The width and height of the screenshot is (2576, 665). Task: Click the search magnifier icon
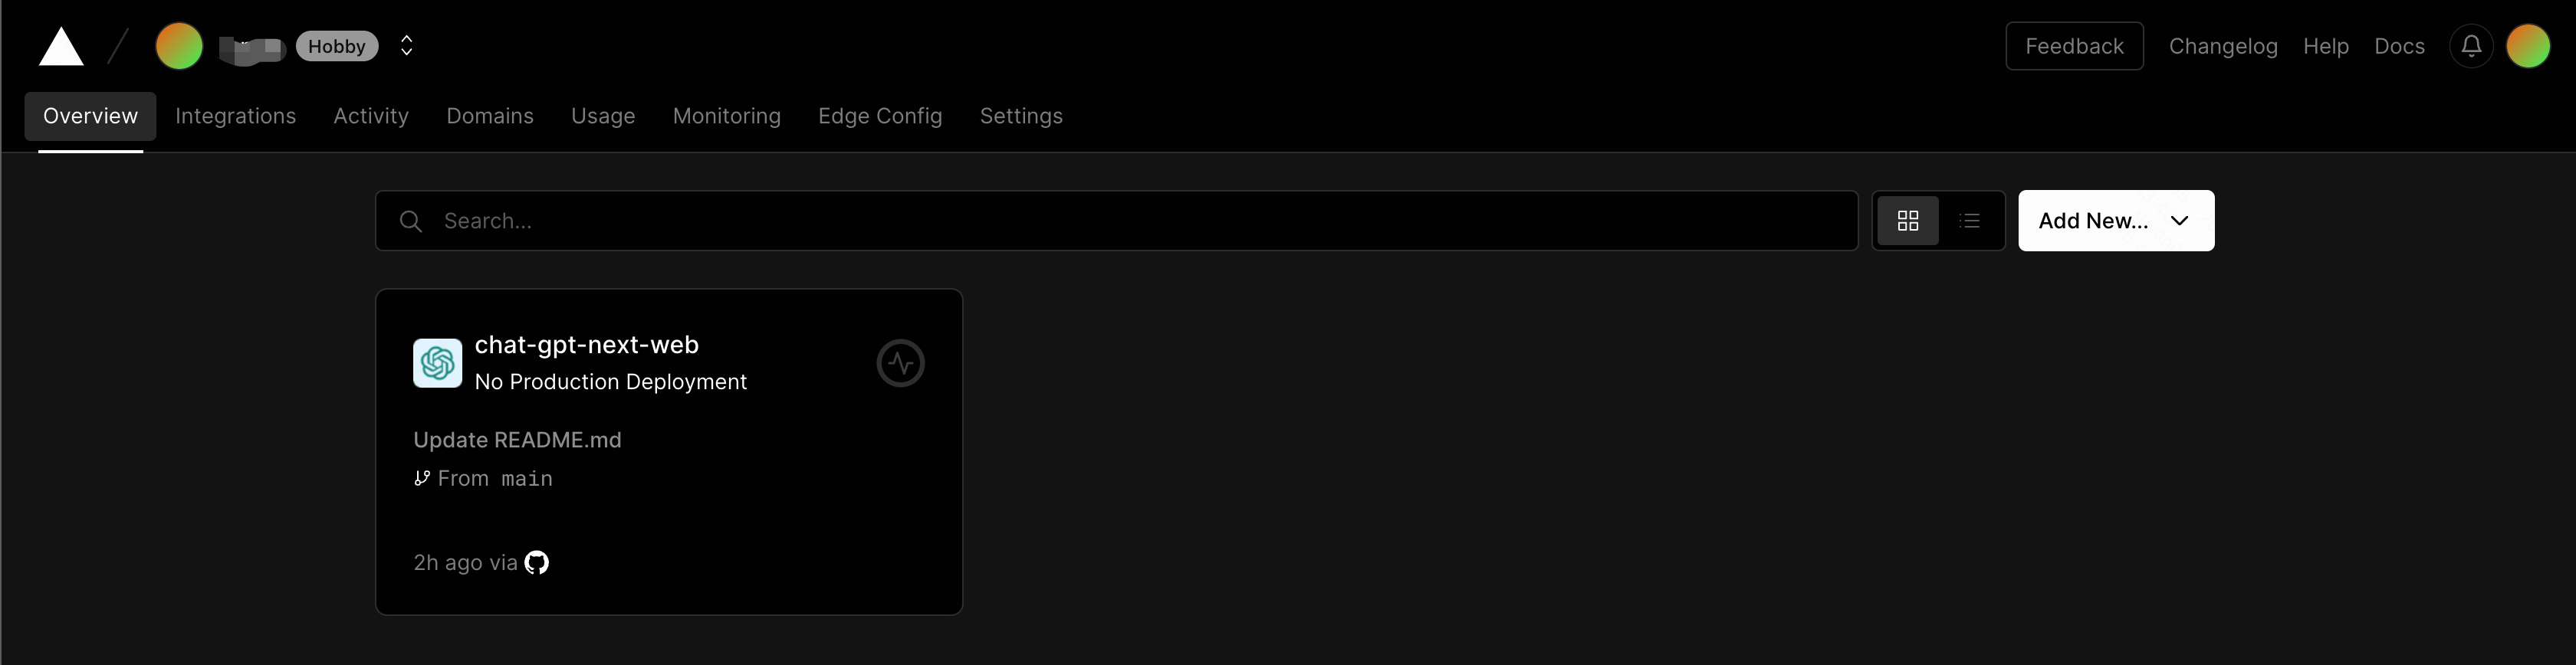coord(411,221)
